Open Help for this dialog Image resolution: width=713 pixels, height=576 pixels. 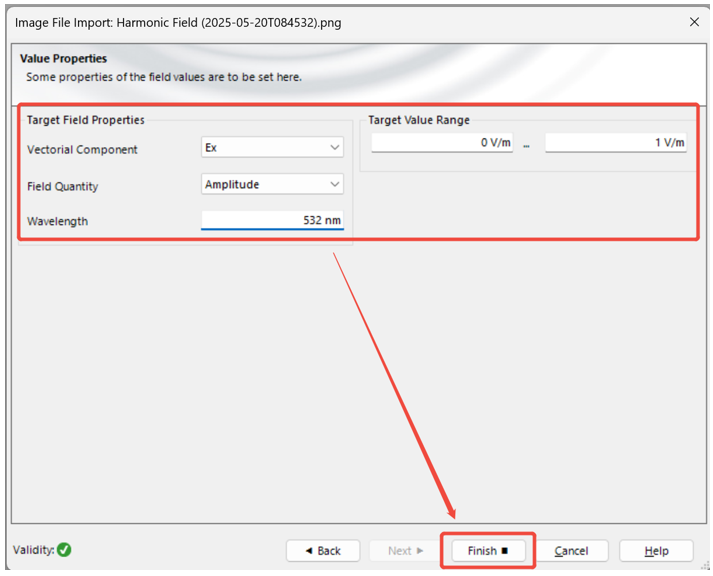point(656,551)
